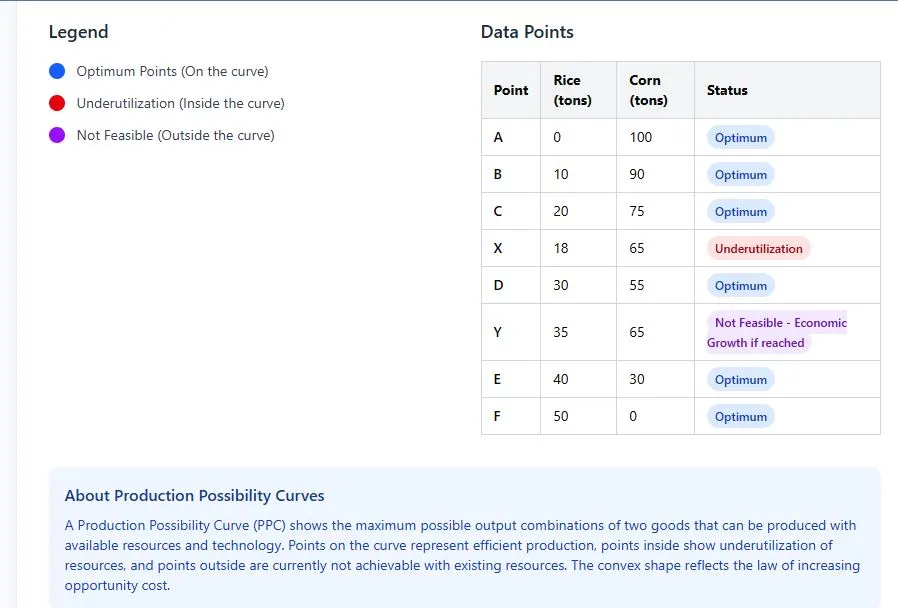Viewport: 898px width, 608px height.
Task: Click the red Underutilization legend dot
Action: click(x=57, y=103)
